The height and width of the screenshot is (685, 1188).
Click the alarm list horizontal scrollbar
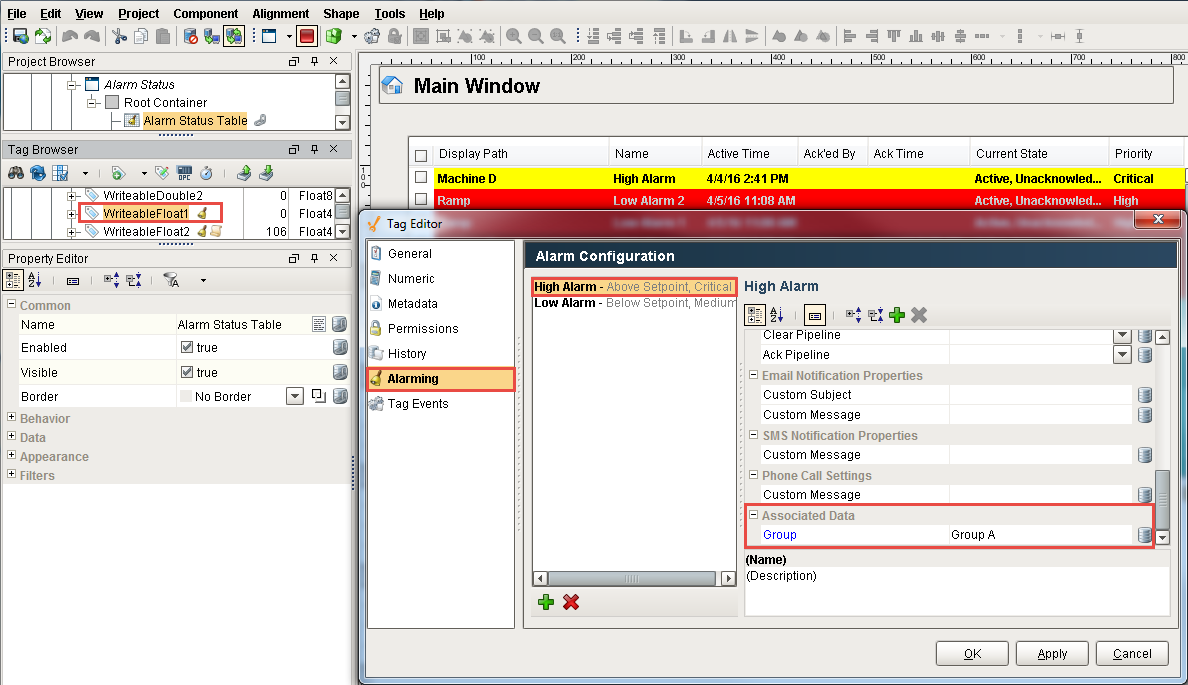click(632, 579)
